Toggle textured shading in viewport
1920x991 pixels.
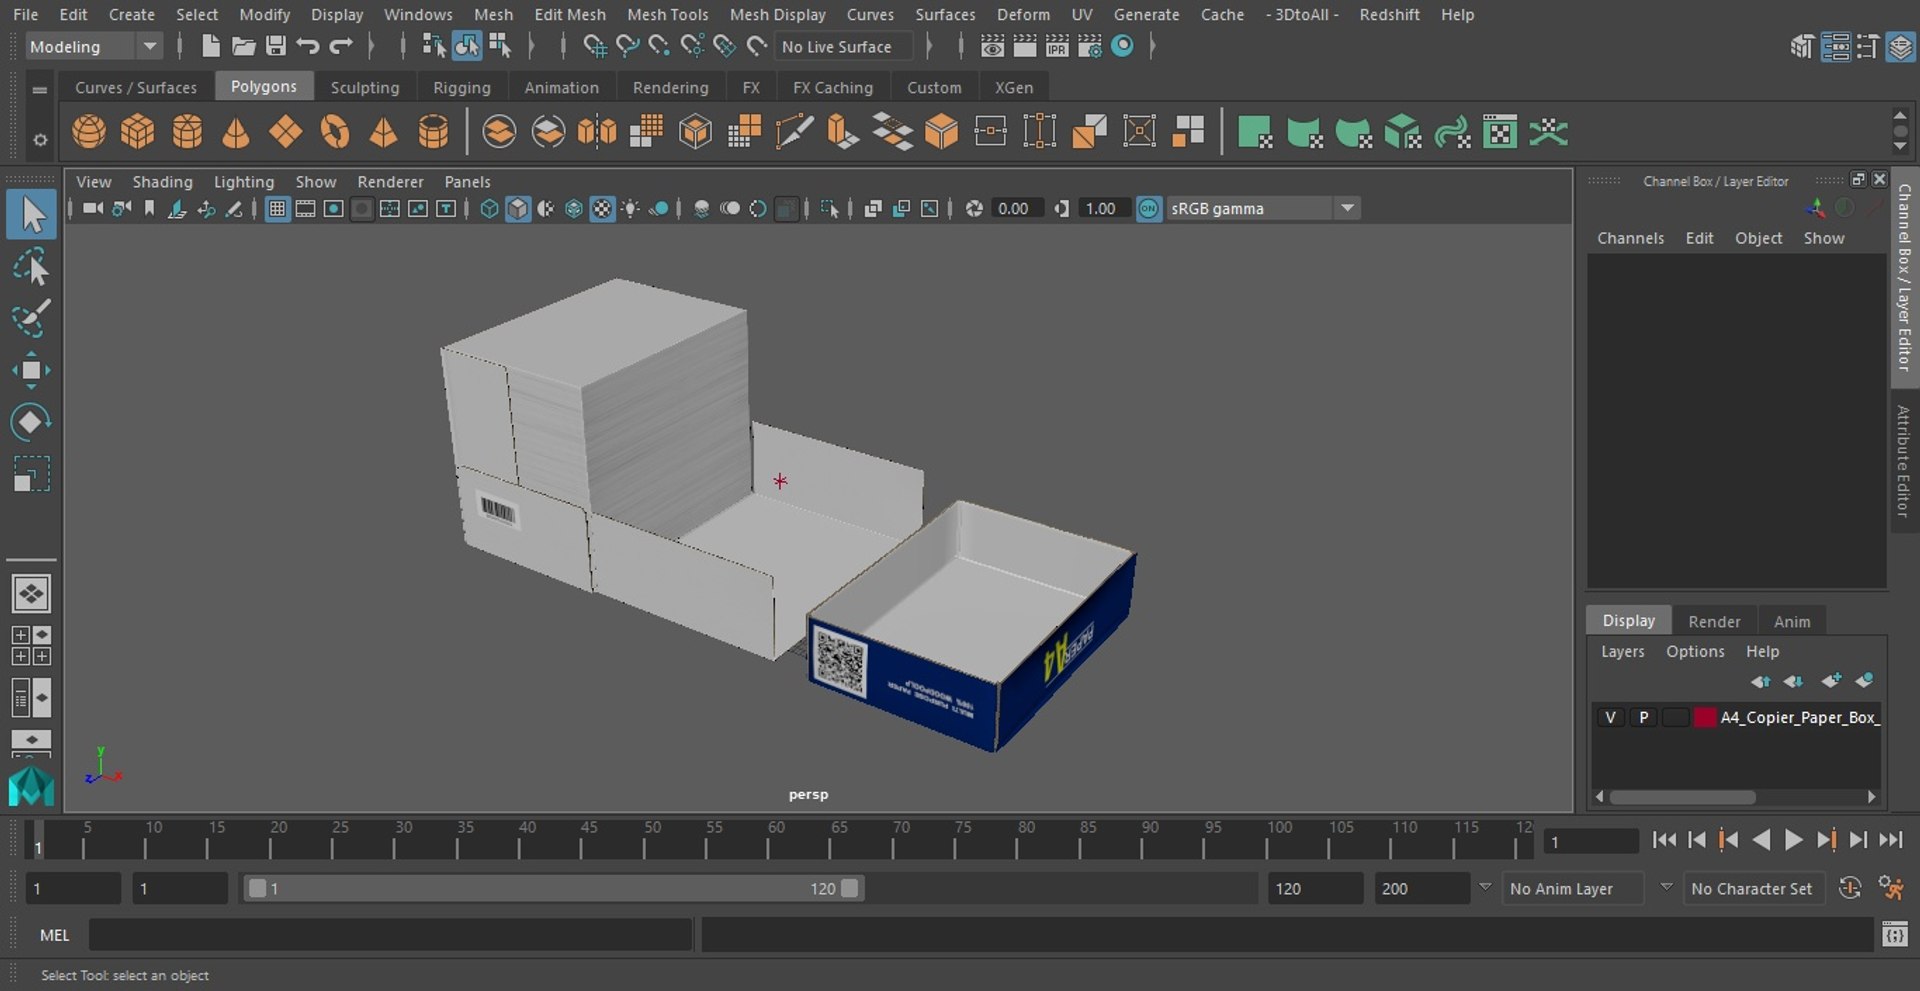(x=602, y=208)
